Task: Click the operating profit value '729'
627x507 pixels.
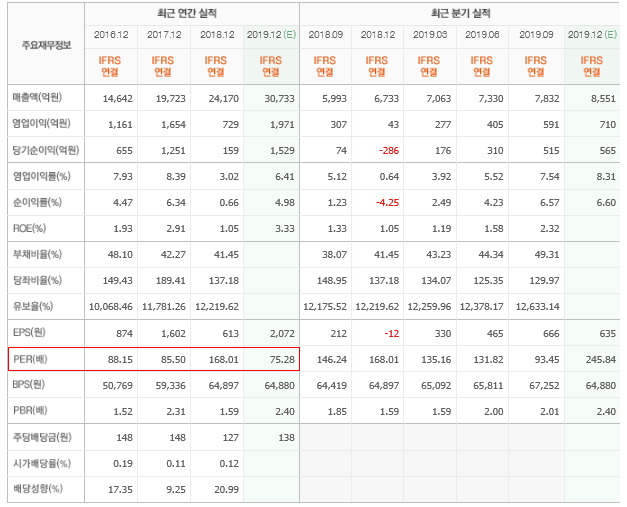Action: point(231,125)
